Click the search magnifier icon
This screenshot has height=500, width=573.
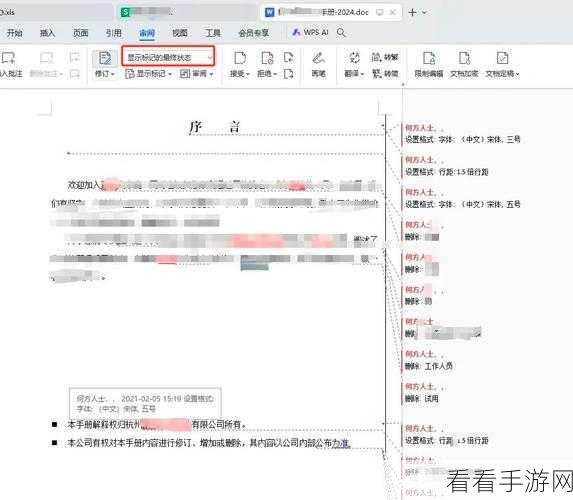341,33
